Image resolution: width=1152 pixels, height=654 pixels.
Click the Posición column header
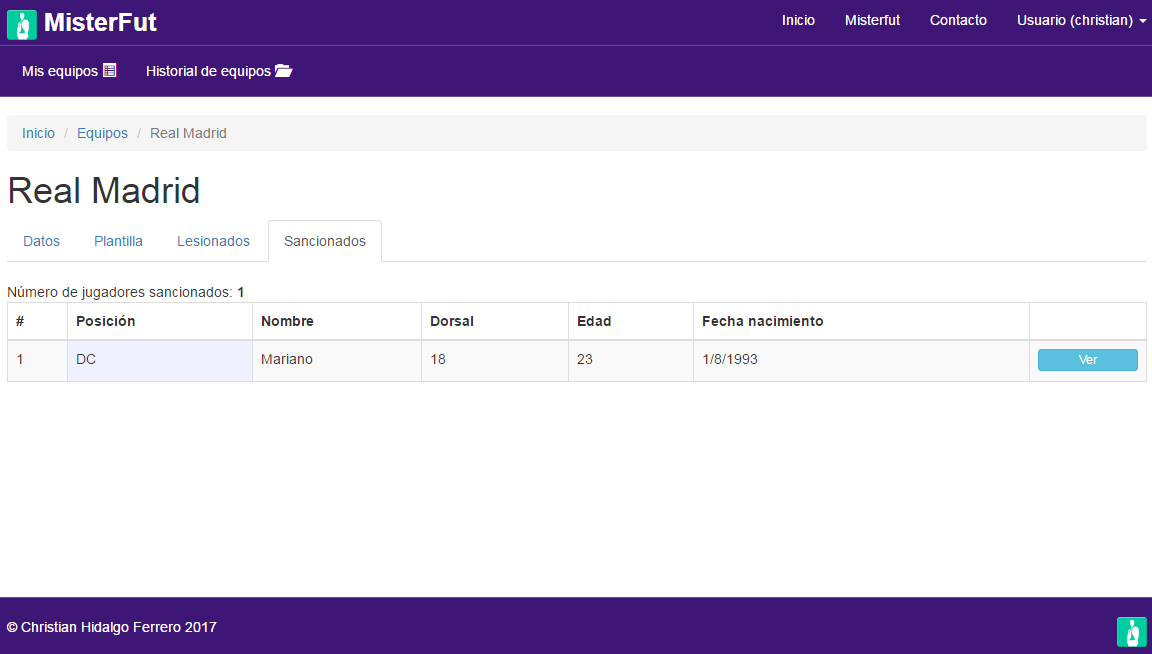tap(159, 321)
